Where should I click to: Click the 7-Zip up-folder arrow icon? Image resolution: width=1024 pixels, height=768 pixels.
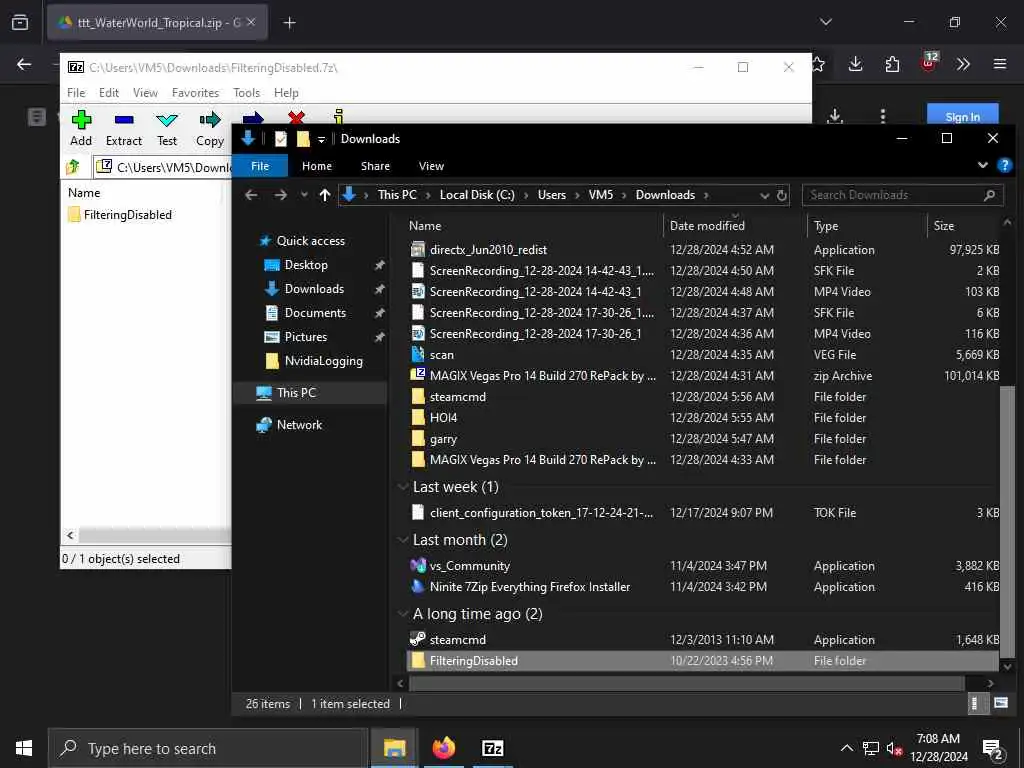click(x=73, y=167)
